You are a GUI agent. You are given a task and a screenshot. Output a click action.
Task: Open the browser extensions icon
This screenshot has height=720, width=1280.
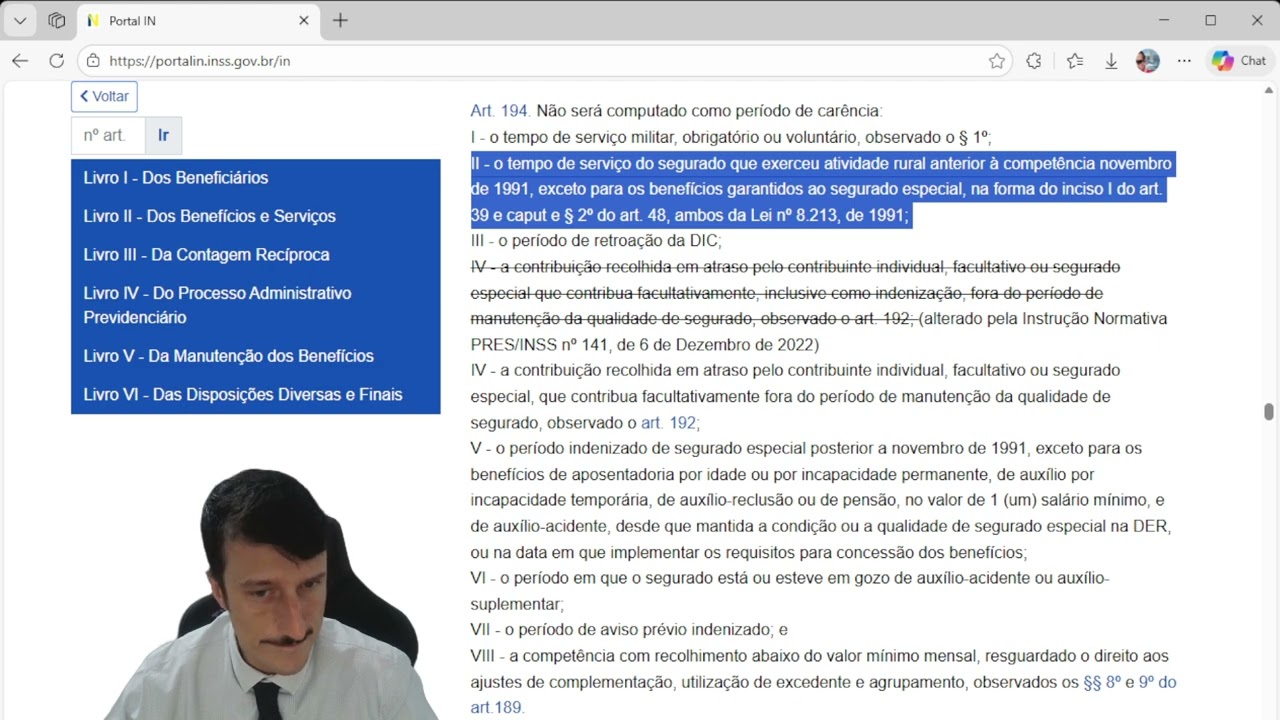(x=1034, y=61)
